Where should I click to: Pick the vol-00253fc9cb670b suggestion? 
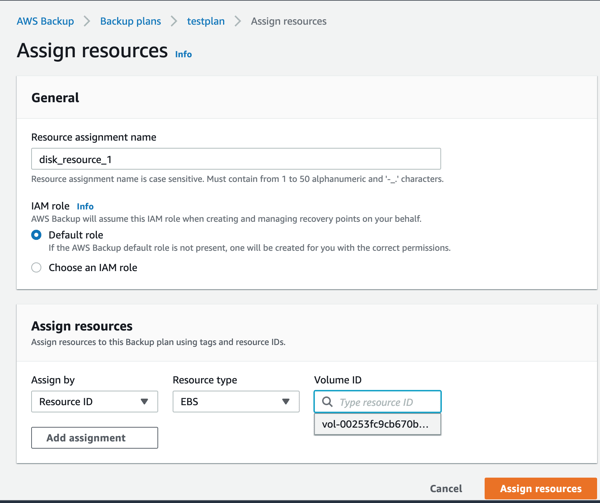click(x=376, y=425)
